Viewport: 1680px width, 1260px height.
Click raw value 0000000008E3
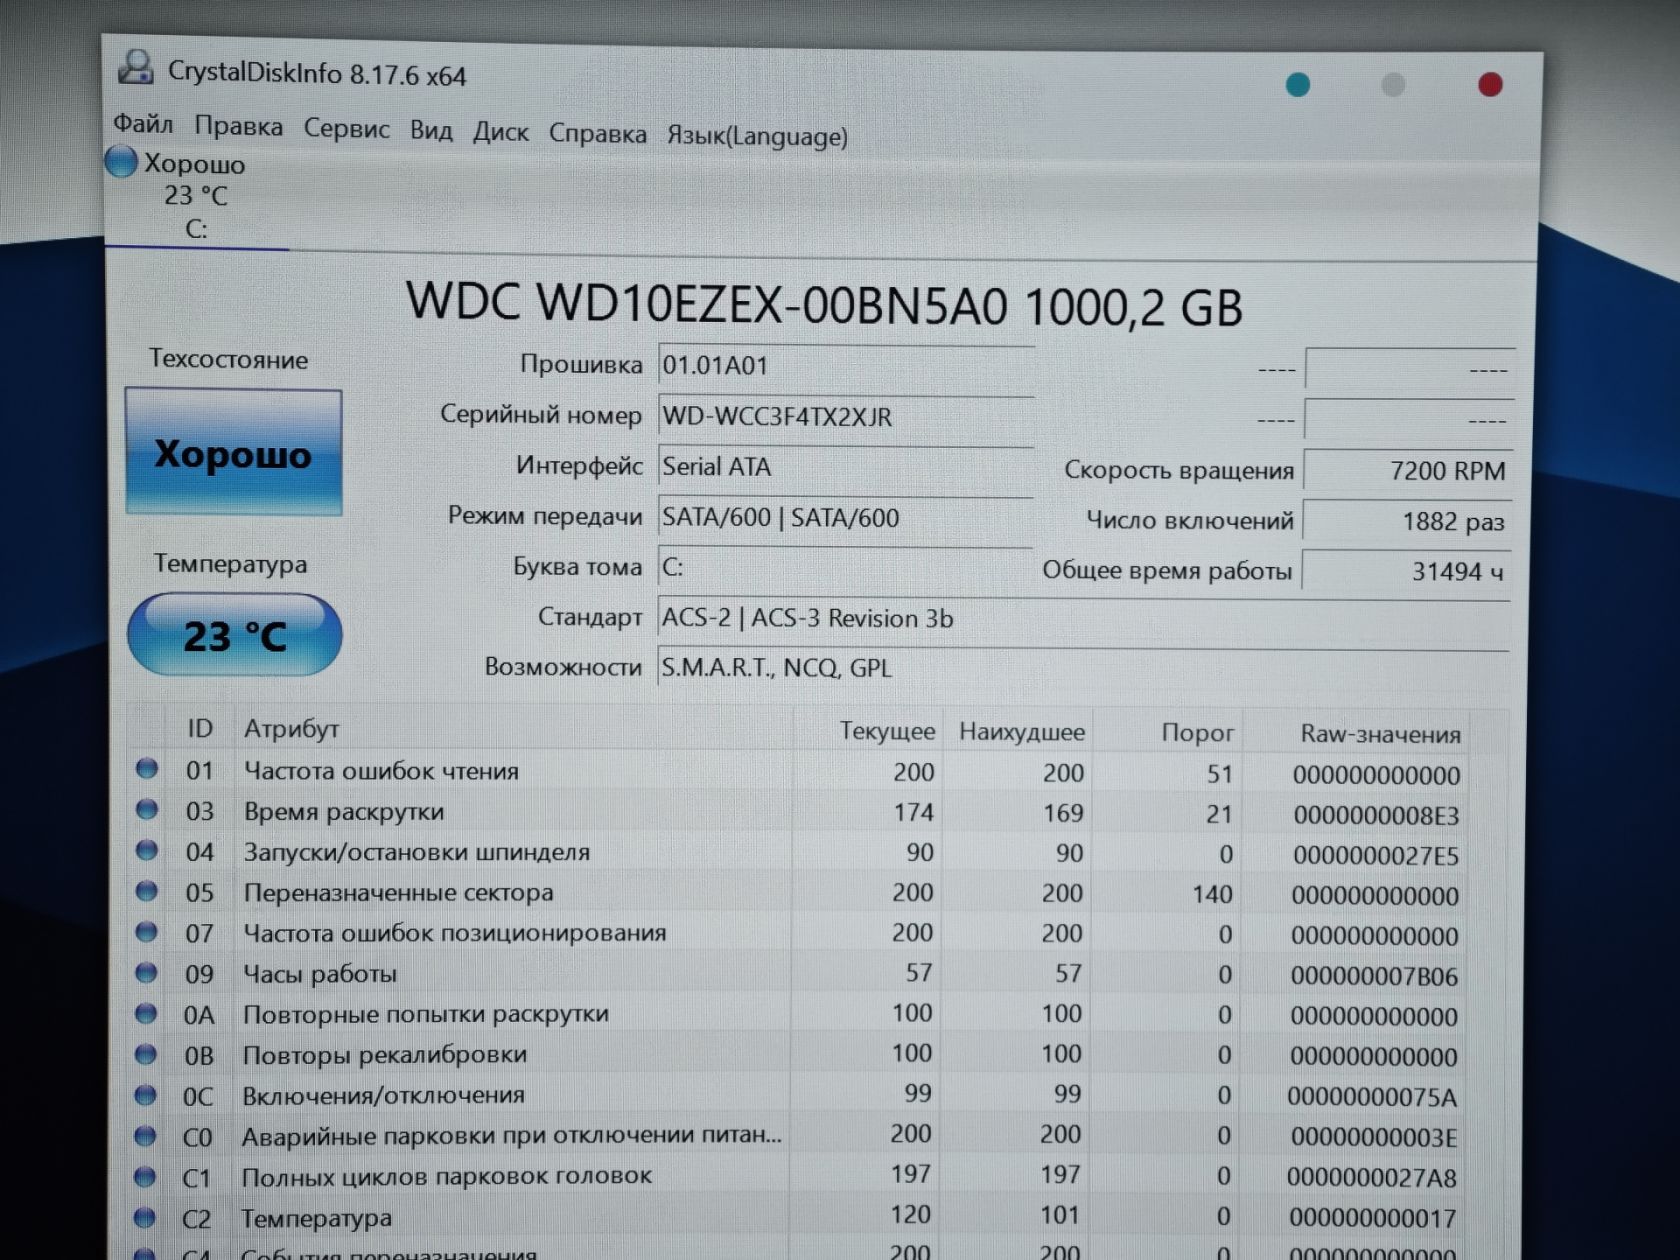pyautogui.click(x=1376, y=815)
